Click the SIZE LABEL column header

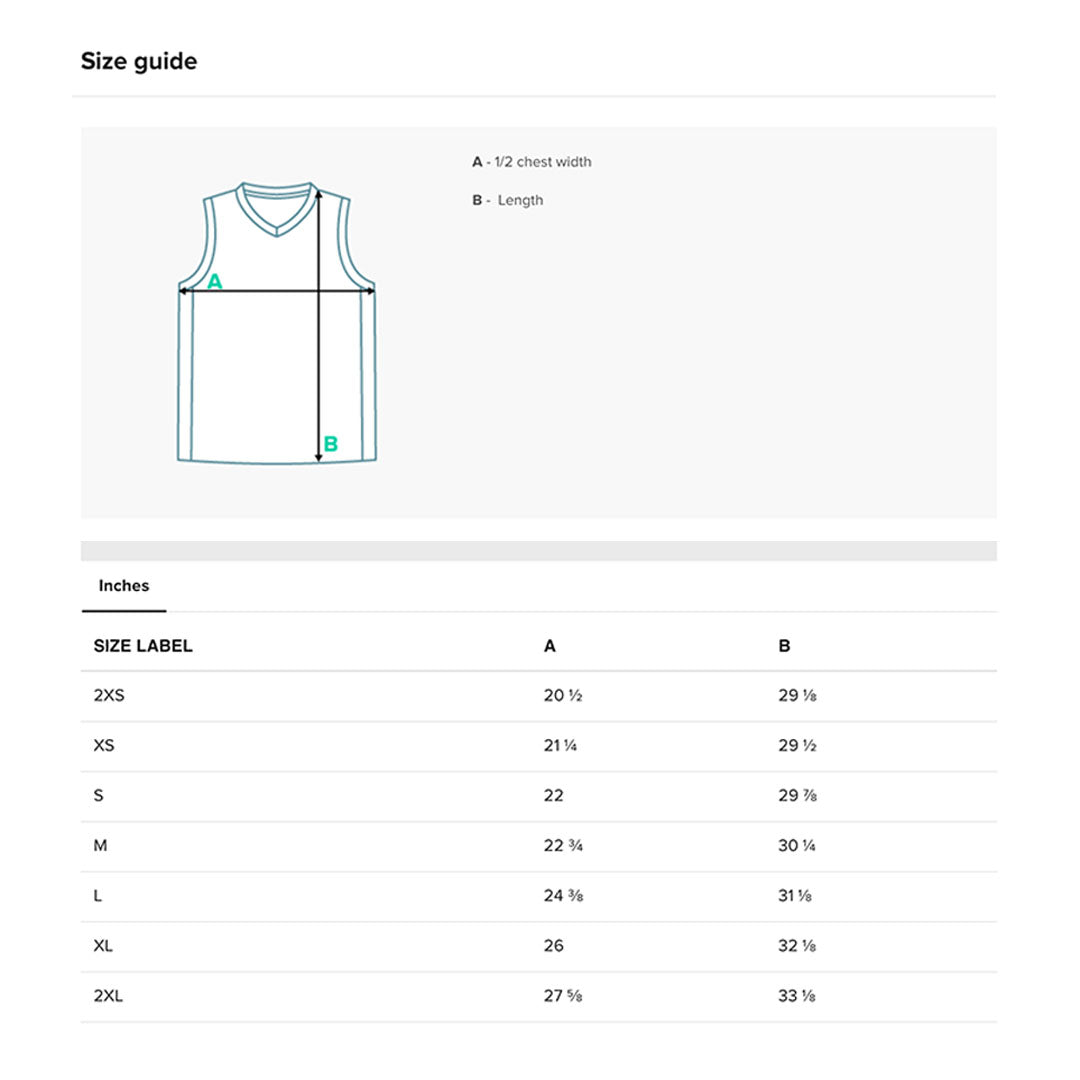[143, 646]
